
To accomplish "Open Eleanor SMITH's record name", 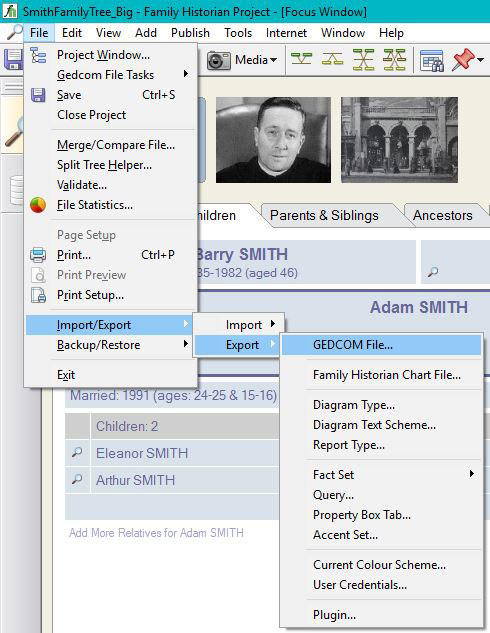I will coord(142,453).
